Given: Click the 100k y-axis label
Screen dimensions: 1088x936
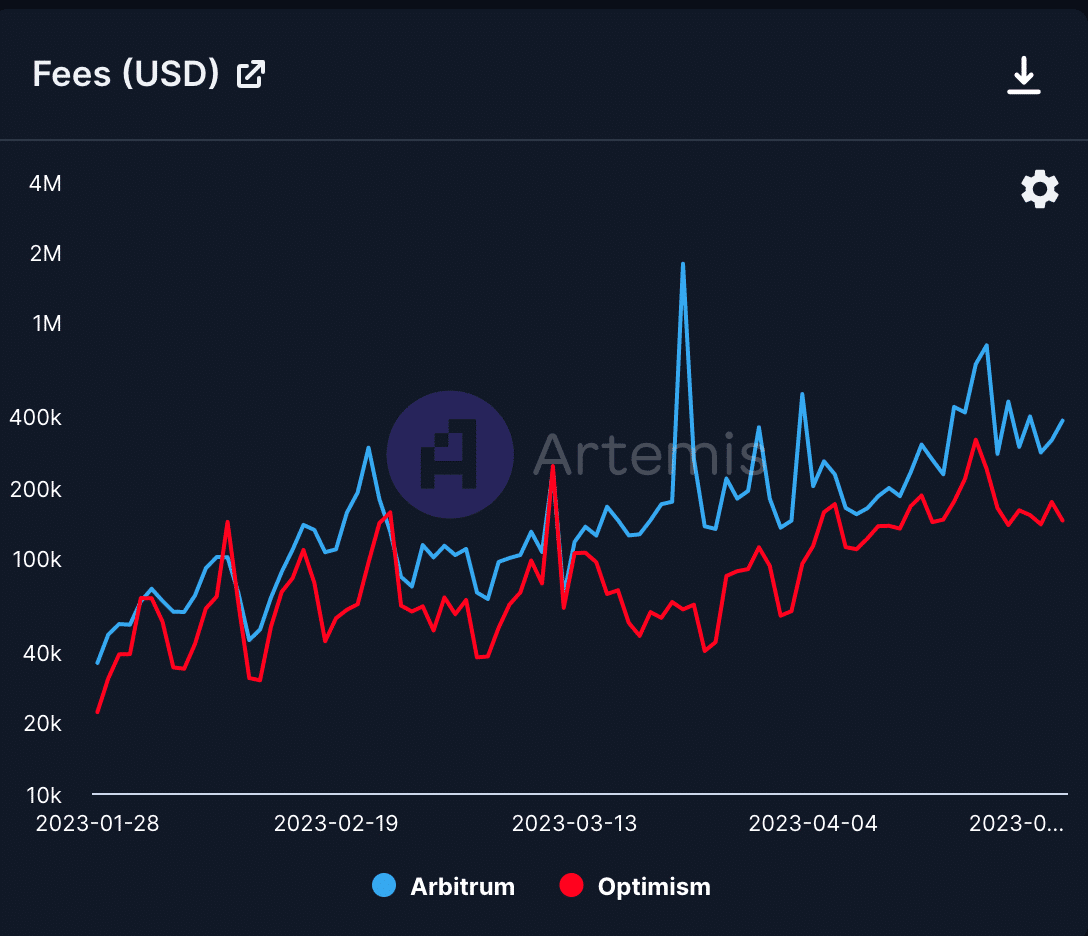Looking at the screenshot, I should 37,559.
